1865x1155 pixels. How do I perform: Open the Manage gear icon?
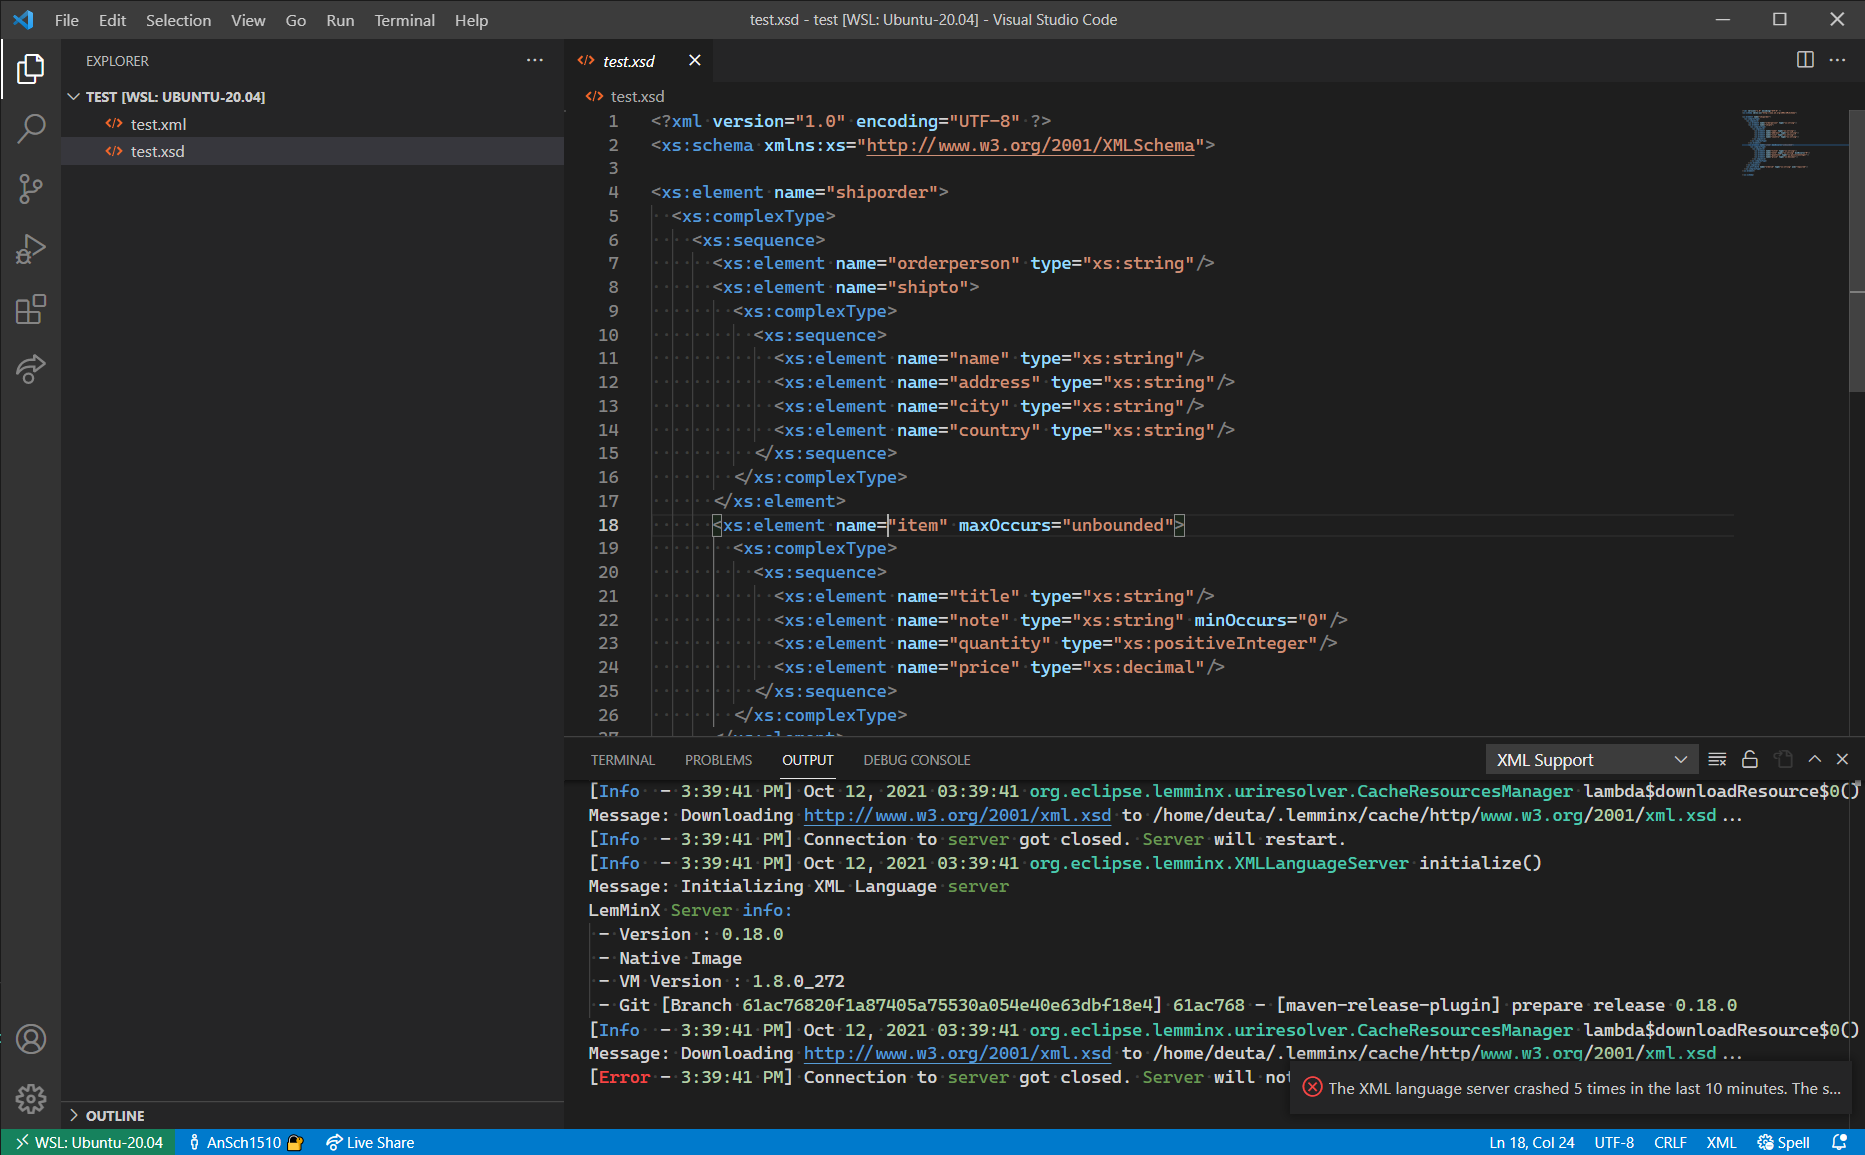pyautogui.click(x=31, y=1099)
